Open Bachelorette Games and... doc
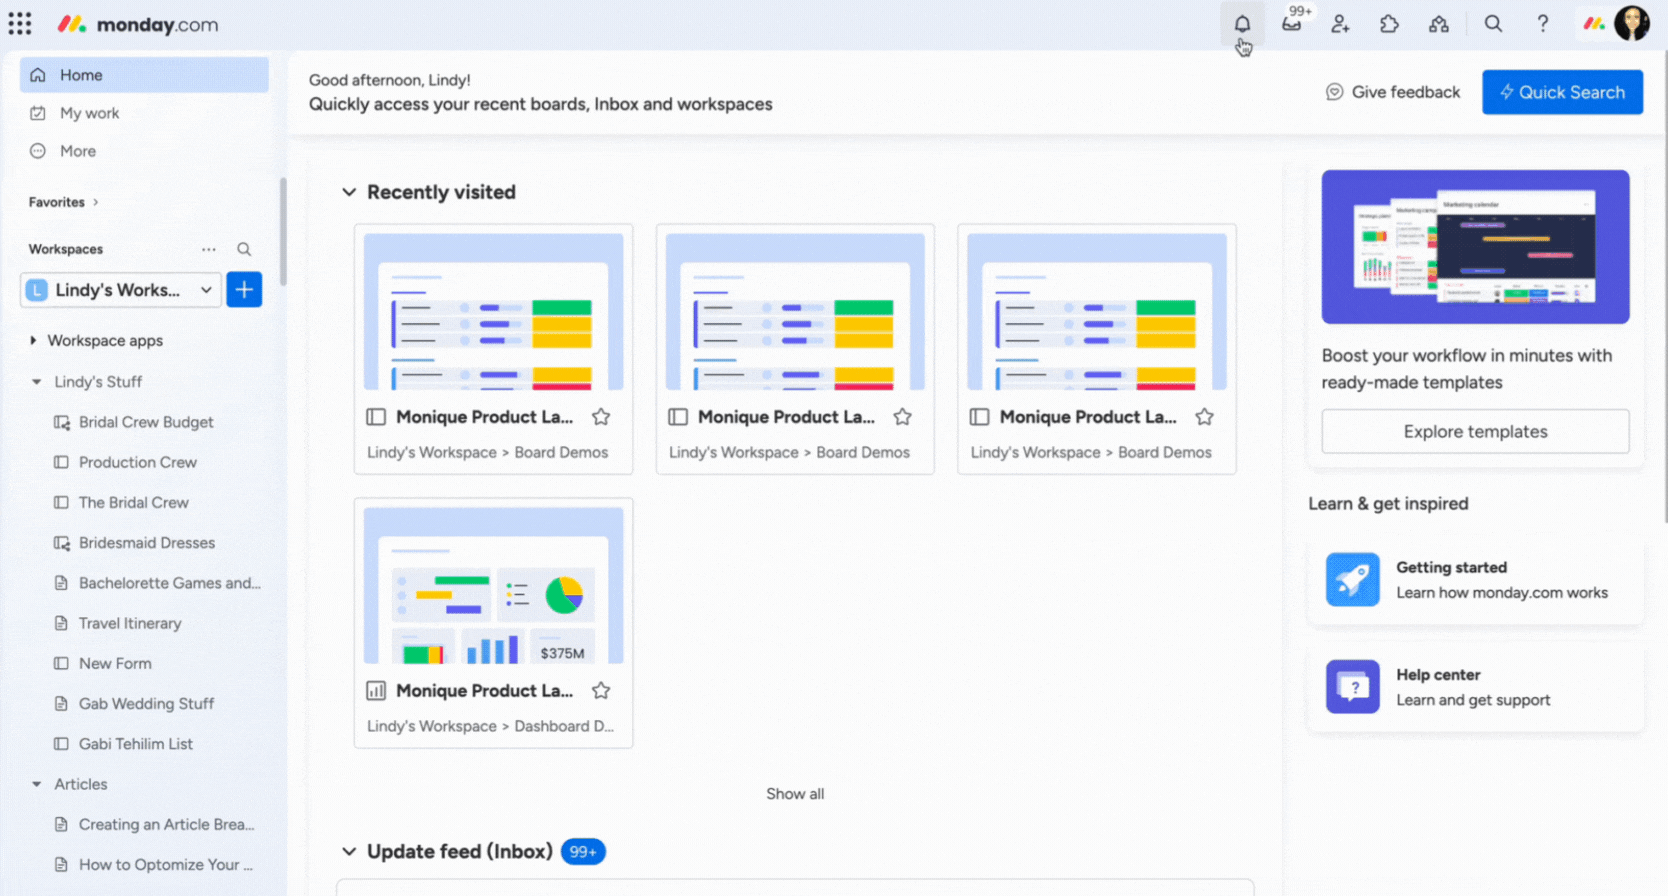The image size is (1668, 896). pyautogui.click(x=170, y=583)
